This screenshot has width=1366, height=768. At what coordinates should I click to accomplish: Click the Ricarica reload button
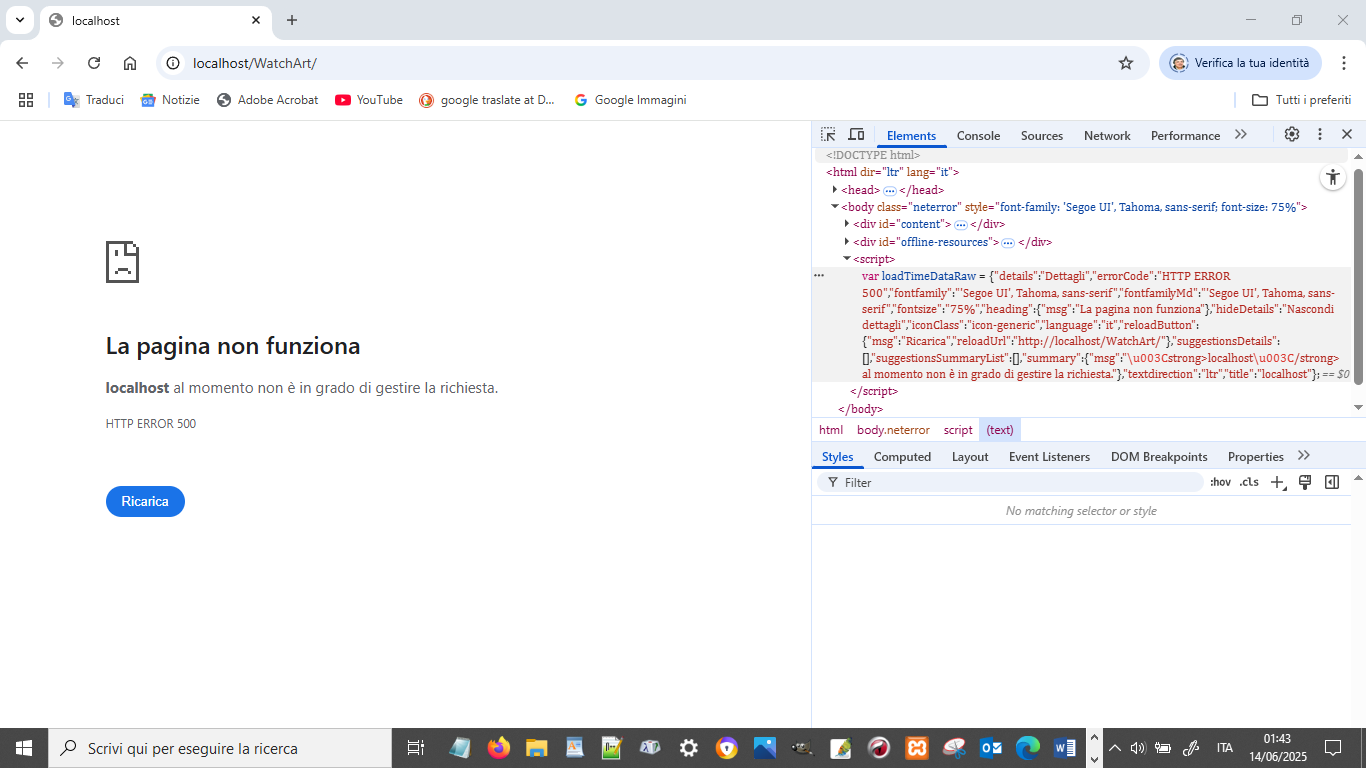point(145,501)
